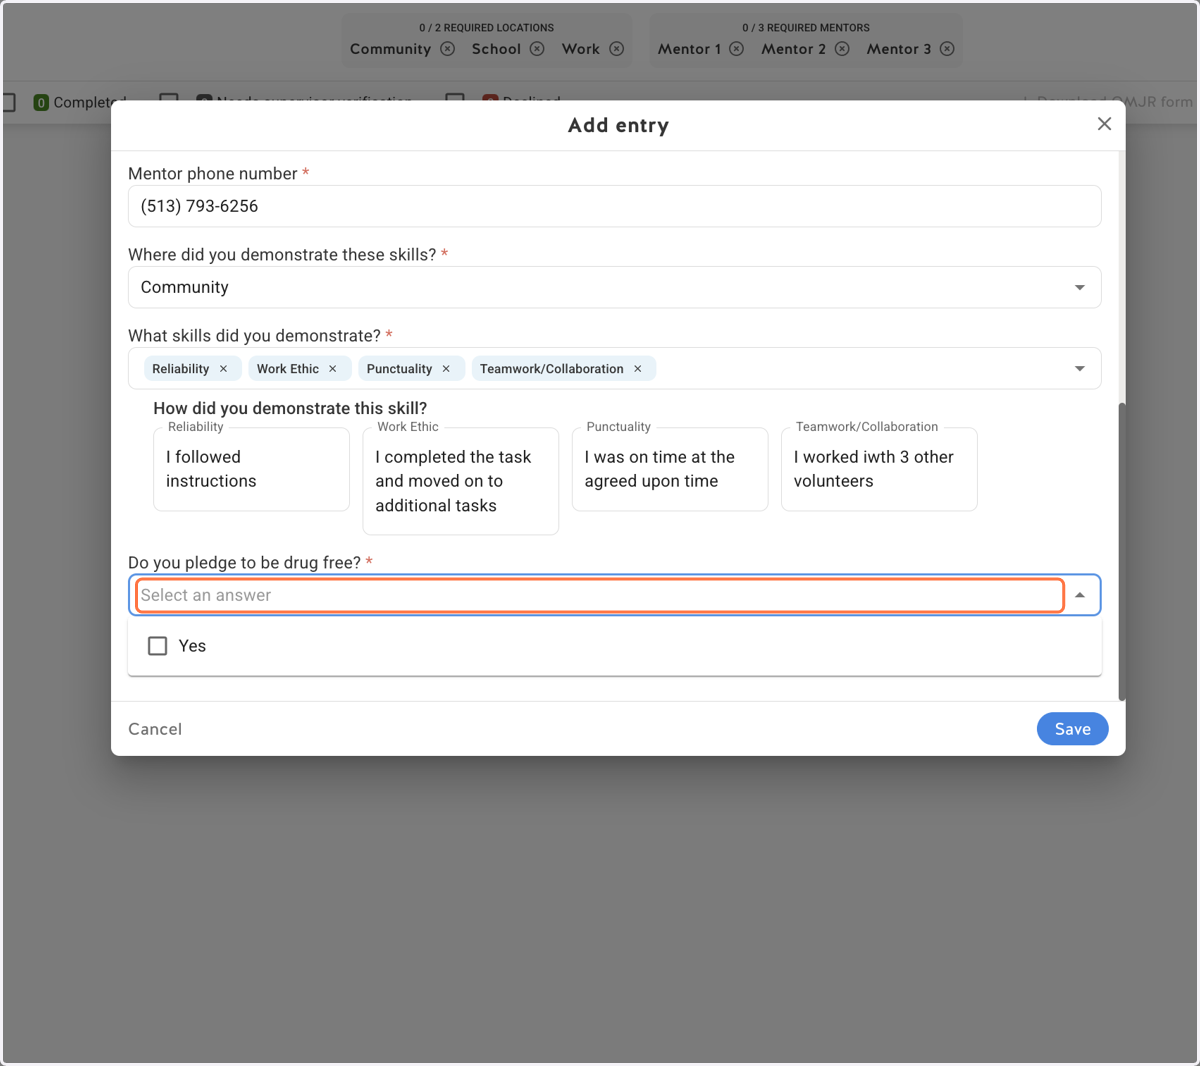Viewport: 1200px width, 1066px height.
Task: Remove the Punctuality skill chip
Action: click(x=446, y=369)
